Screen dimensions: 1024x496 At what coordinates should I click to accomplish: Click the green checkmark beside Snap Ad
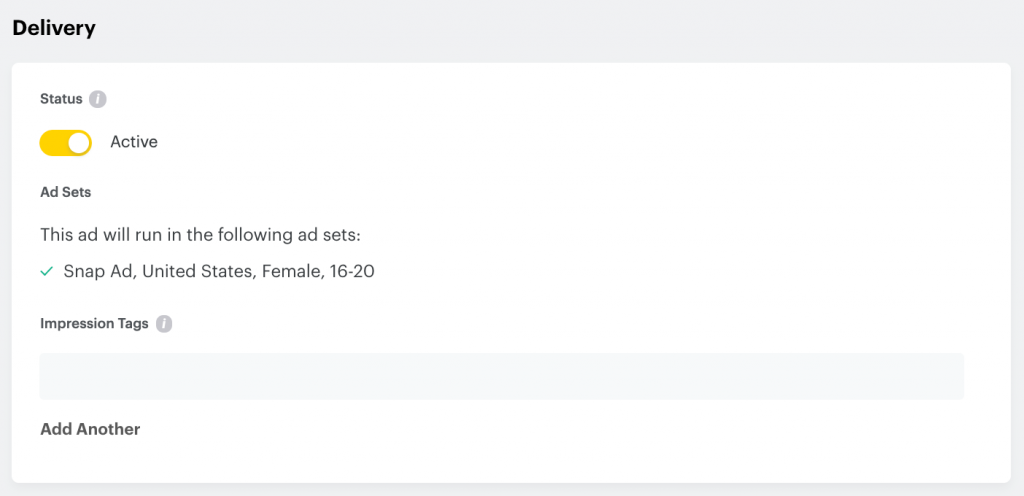46,271
